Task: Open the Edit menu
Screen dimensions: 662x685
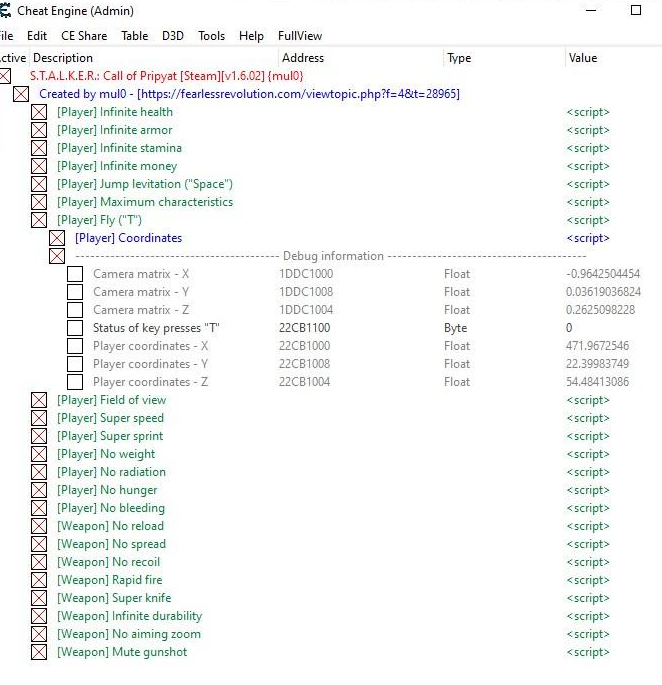Action: (37, 36)
